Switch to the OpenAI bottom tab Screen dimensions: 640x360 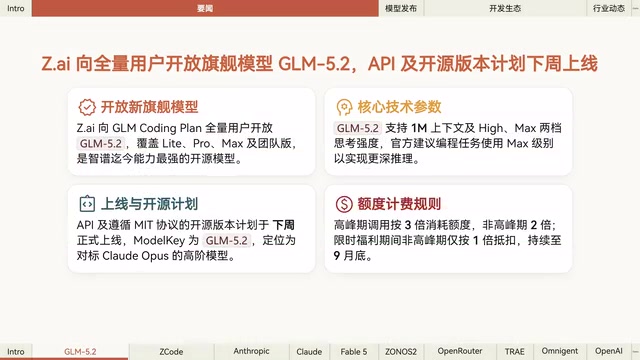point(609,351)
